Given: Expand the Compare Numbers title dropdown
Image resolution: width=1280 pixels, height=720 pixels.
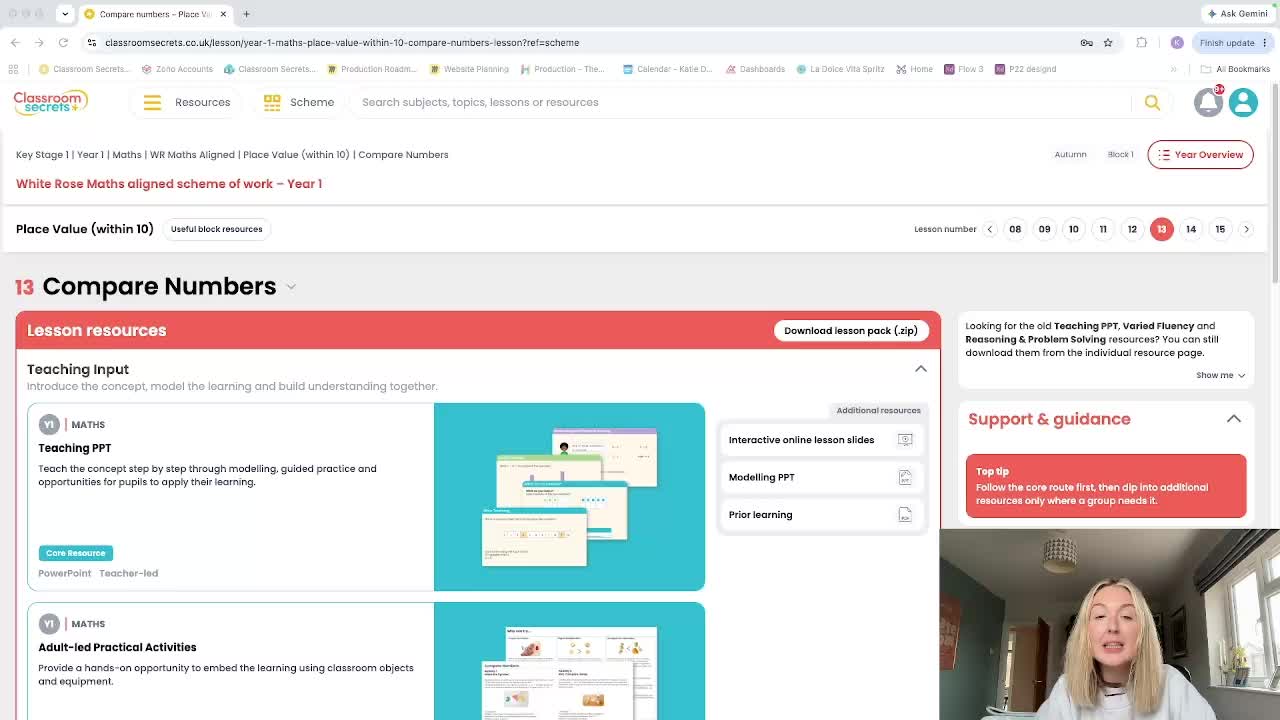Looking at the screenshot, I should click(291, 287).
